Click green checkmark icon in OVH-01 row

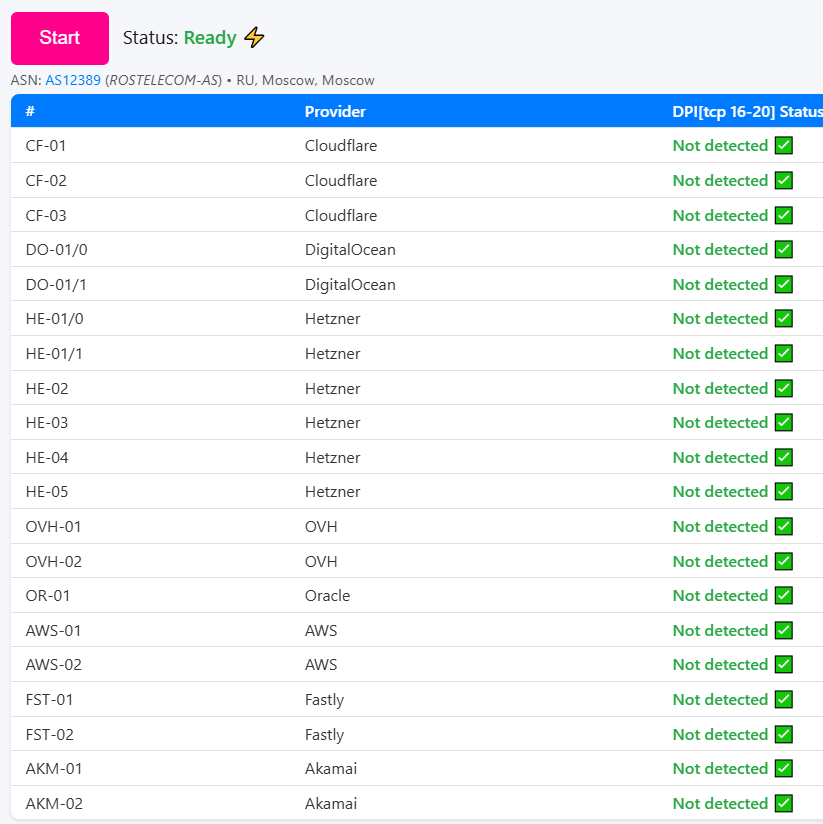(x=784, y=526)
